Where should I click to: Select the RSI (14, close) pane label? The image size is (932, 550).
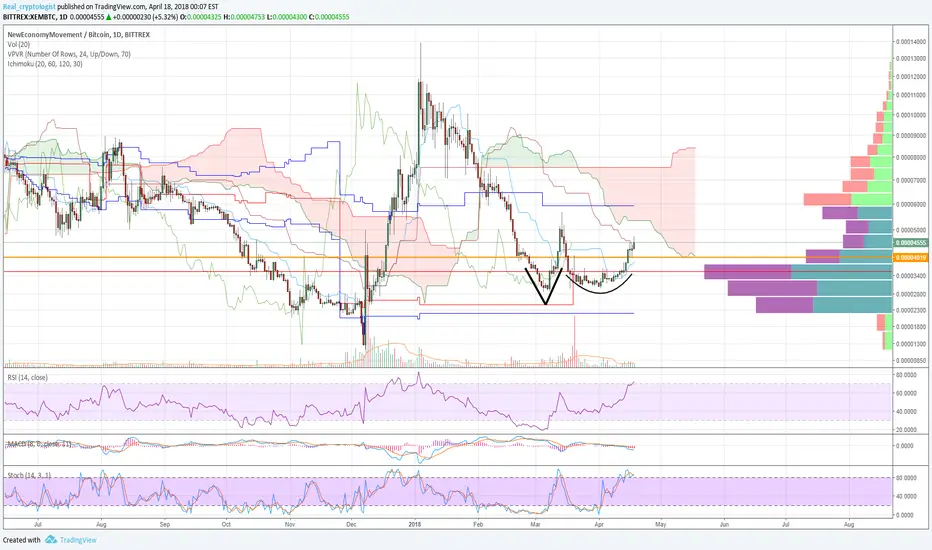click(27, 378)
